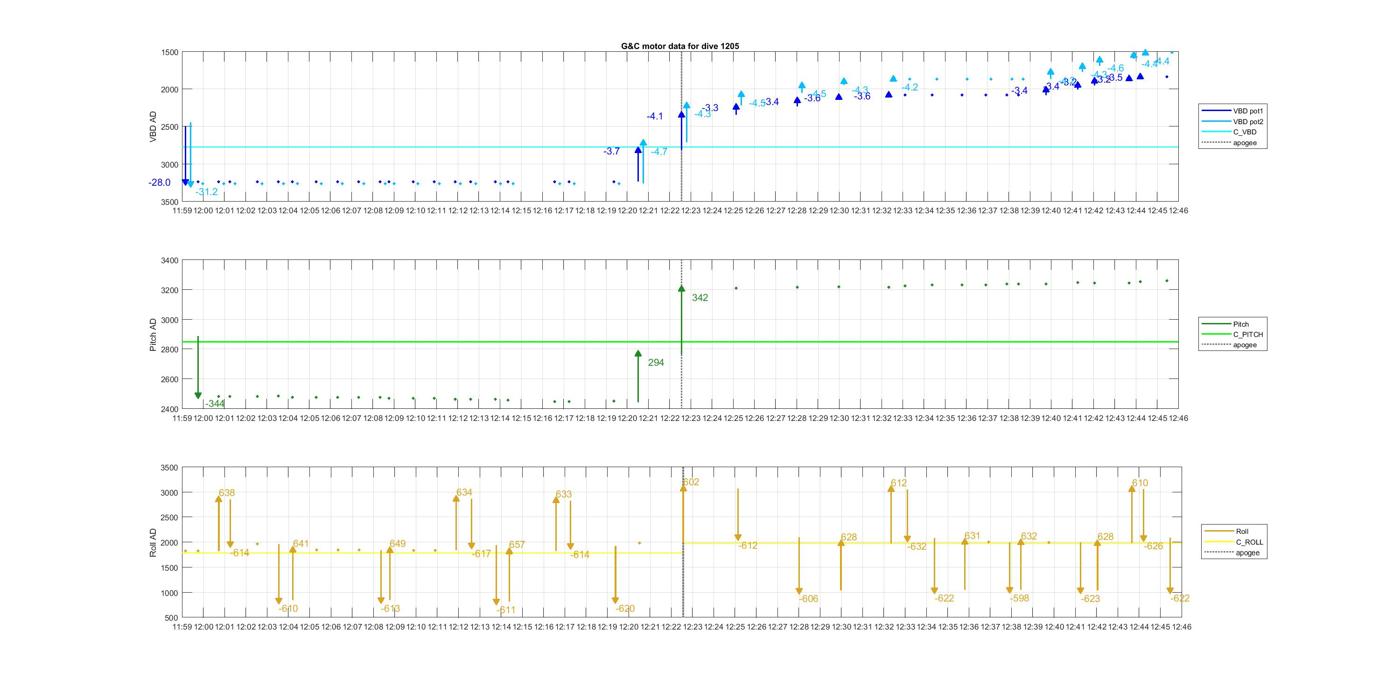The width and height of the screenshot is (1400, 693).
Task: Click the 'Roll AD' y-axis label
Action: (x=154, y=542)
